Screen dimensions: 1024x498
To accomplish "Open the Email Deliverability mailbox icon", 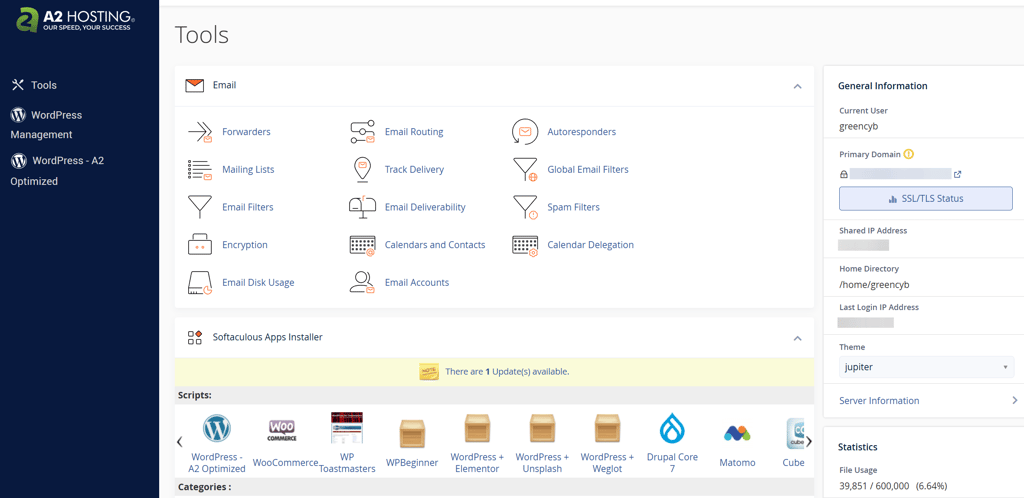I will point(362,208).
